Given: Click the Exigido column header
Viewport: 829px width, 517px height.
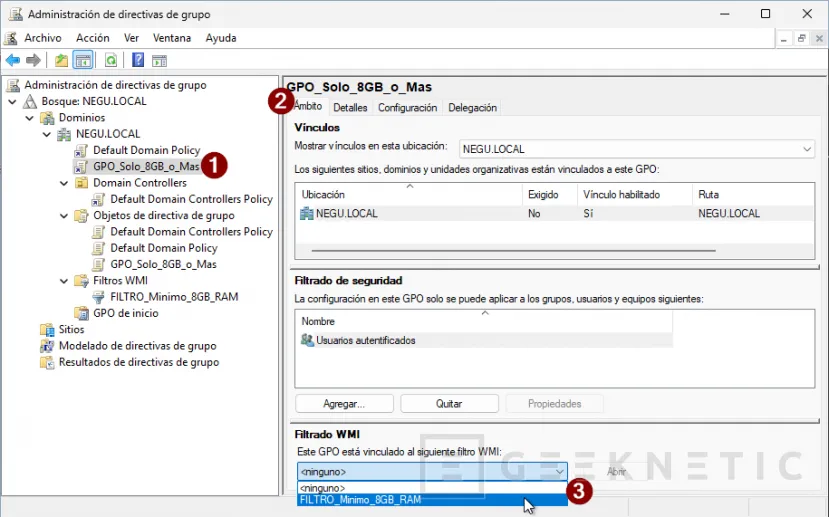Looking at the screenshot, I should 550,194.
